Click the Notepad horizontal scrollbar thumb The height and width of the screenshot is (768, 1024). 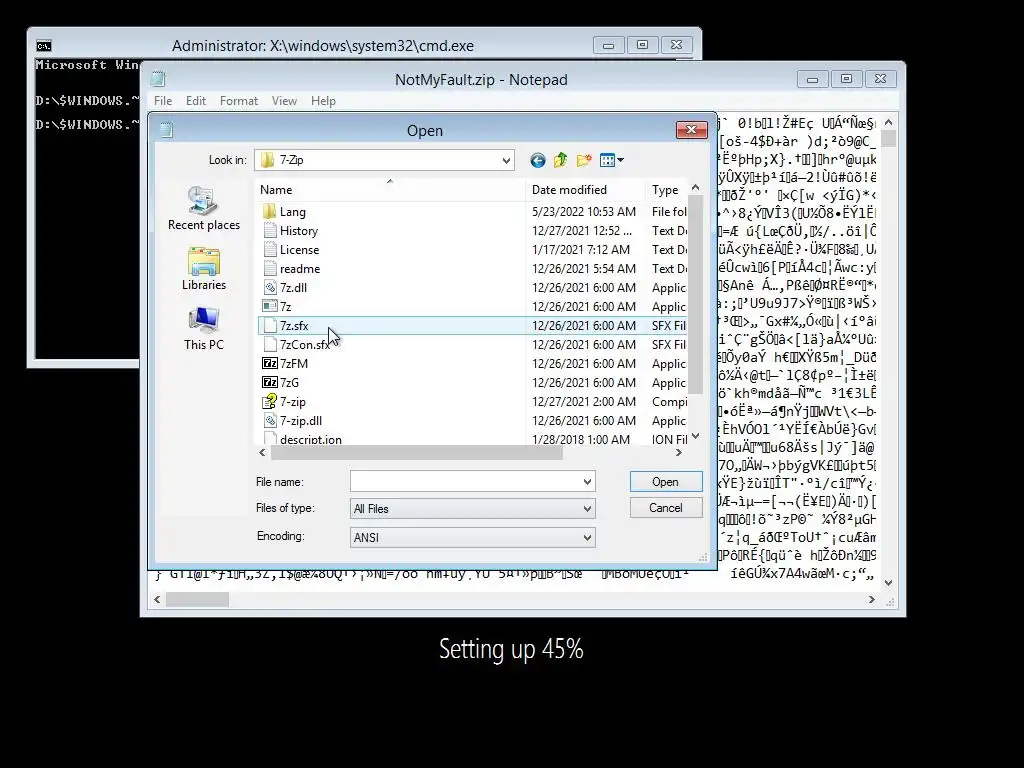tap(197, 600)
